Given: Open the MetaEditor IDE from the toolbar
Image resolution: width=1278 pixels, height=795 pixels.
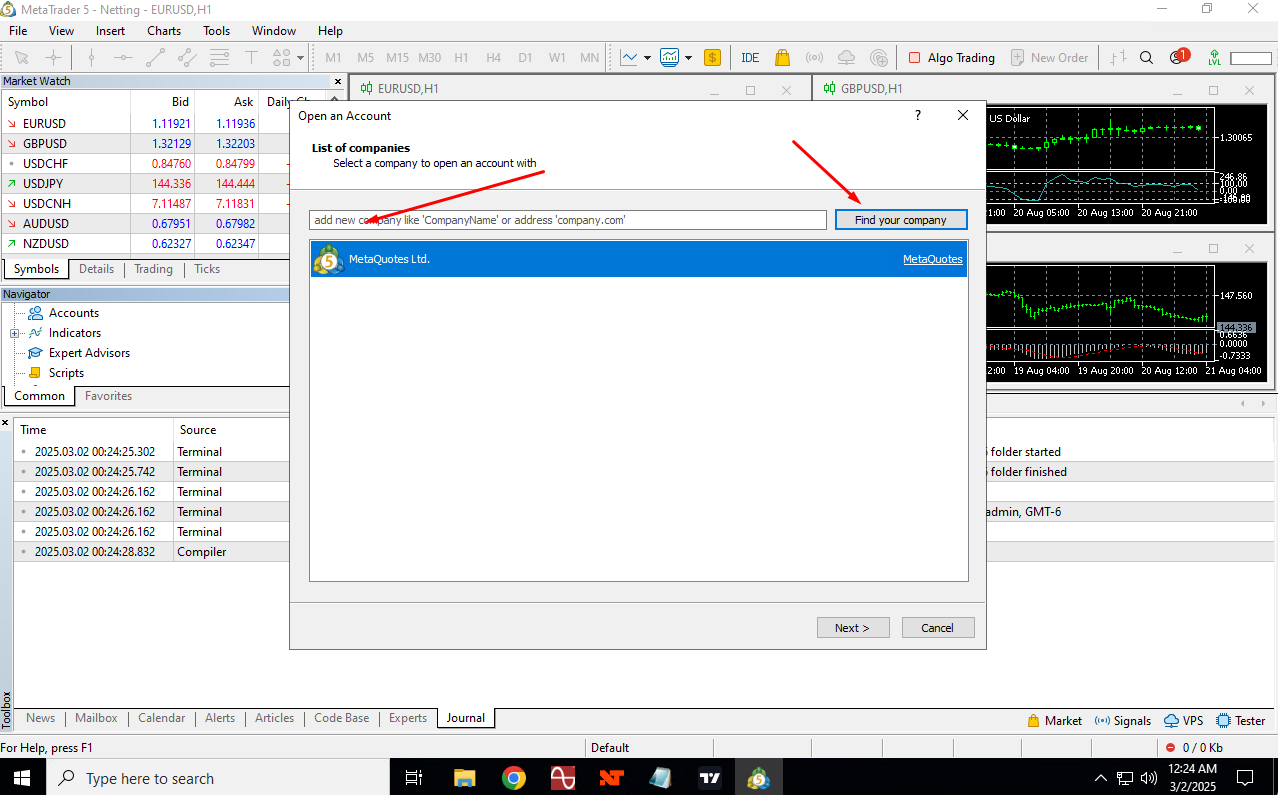Looking at the screenshot, I should pyautogui.click(x=750, y=58).
